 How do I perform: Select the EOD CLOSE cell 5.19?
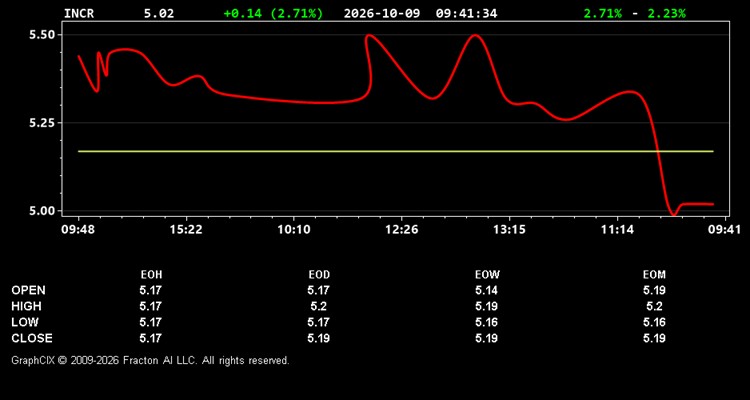coord(319,338)
